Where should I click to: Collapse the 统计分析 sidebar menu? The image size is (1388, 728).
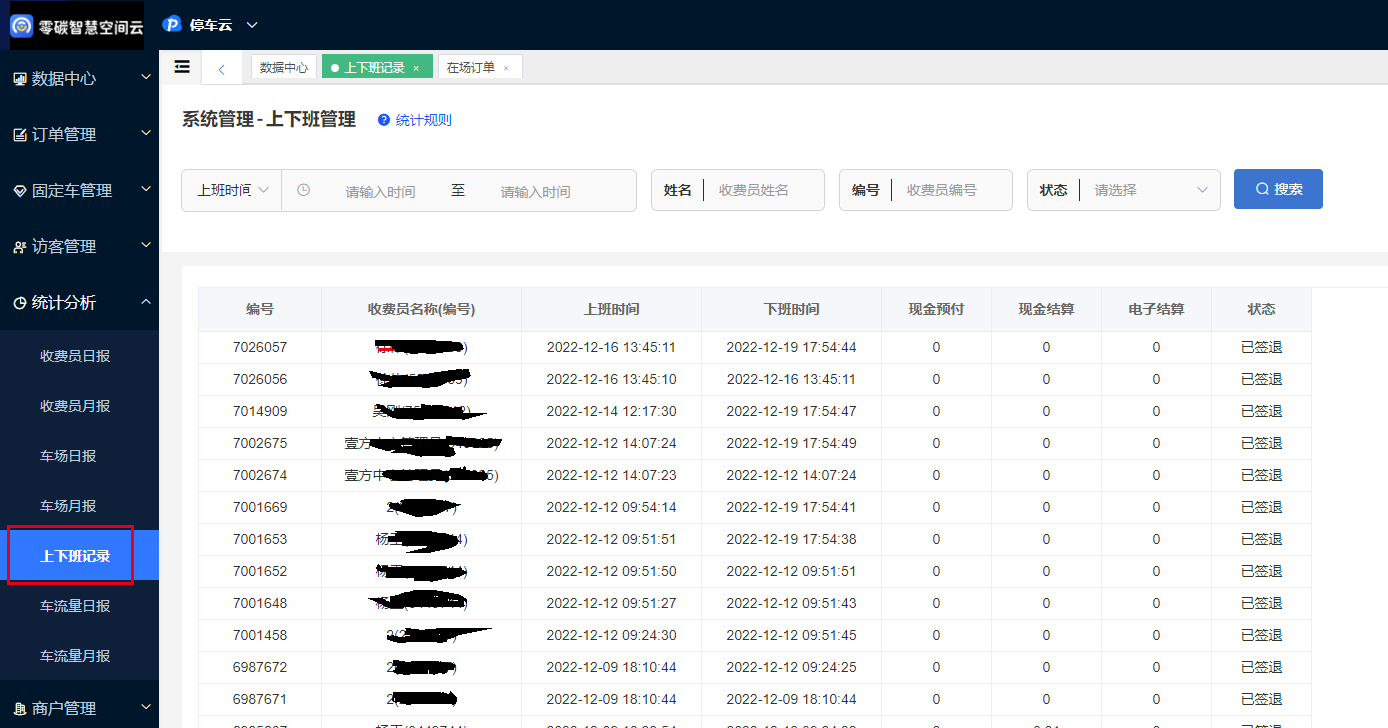tap(80, 302)
